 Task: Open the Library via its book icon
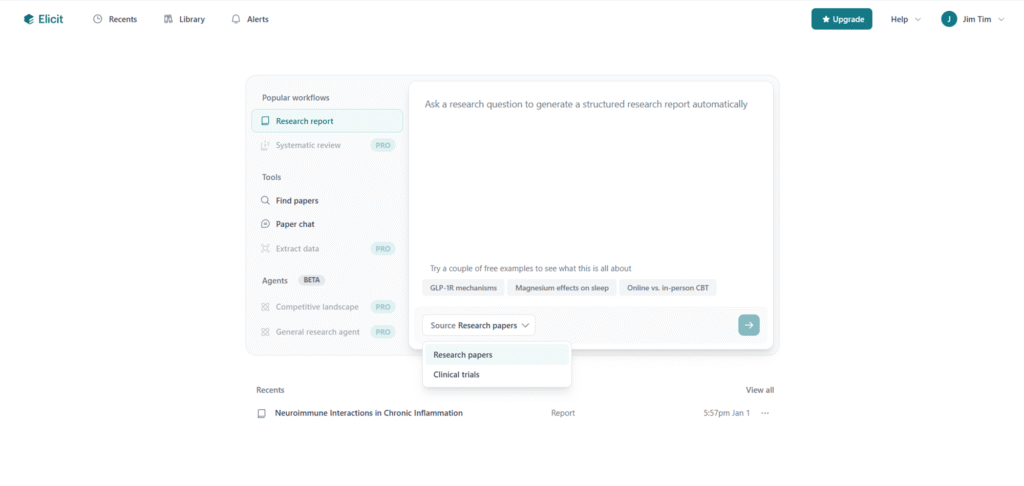coord(168,19)
